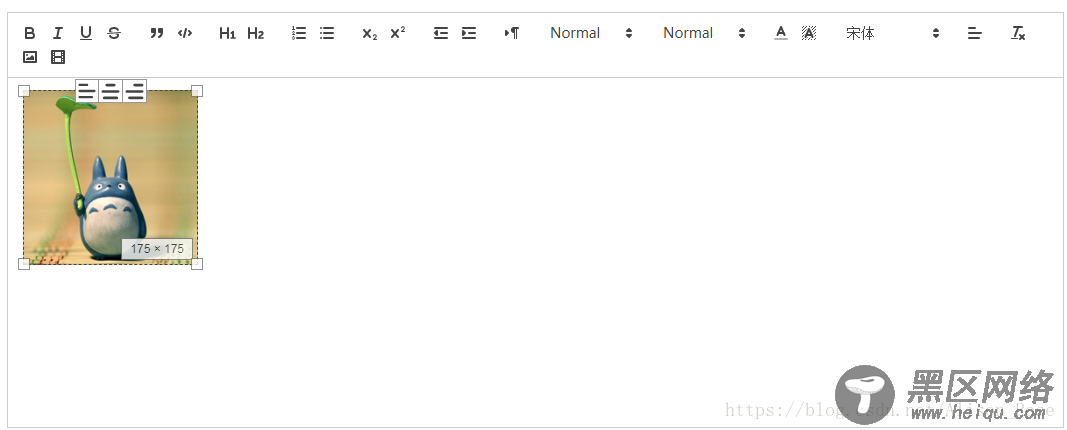The image size is (1067, 430).
Task: Open the text background color picker
Action: pyautogui.click(x=808, y=33)
